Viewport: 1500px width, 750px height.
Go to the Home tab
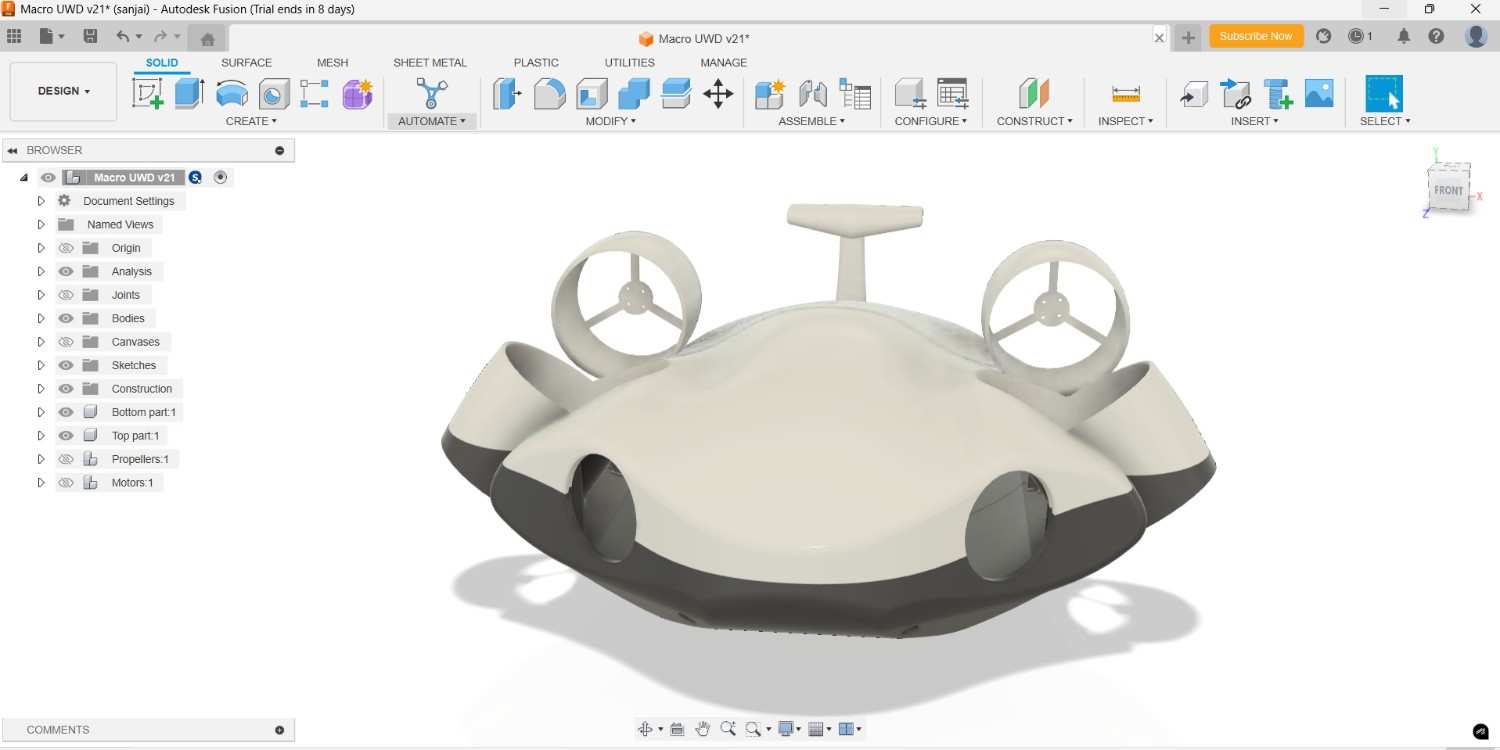[207, 39]
